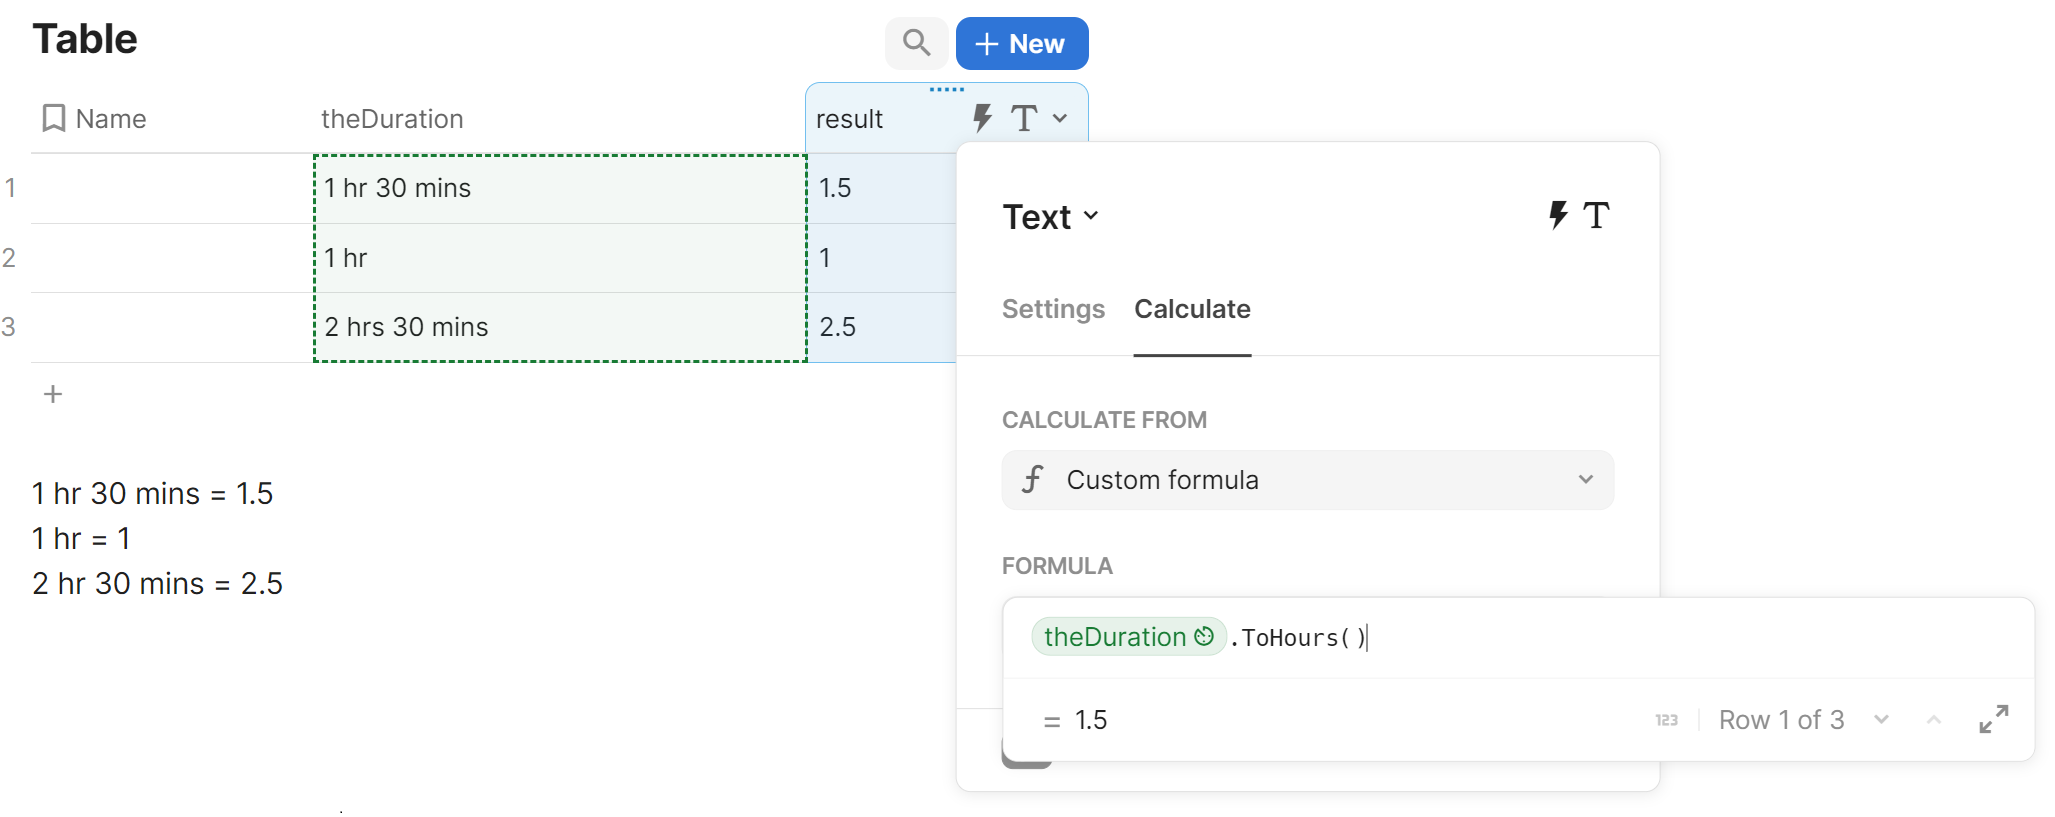Select the "2 hrs 30 mins" cell

coord(559,327)
